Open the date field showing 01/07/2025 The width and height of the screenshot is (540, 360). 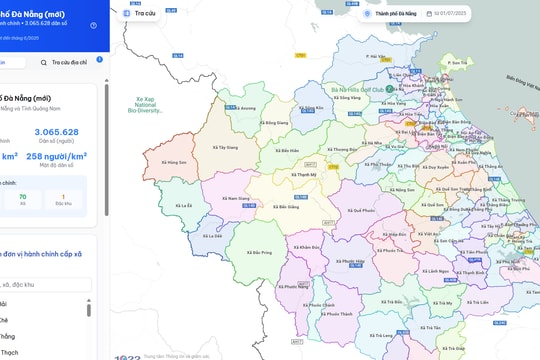447,14
